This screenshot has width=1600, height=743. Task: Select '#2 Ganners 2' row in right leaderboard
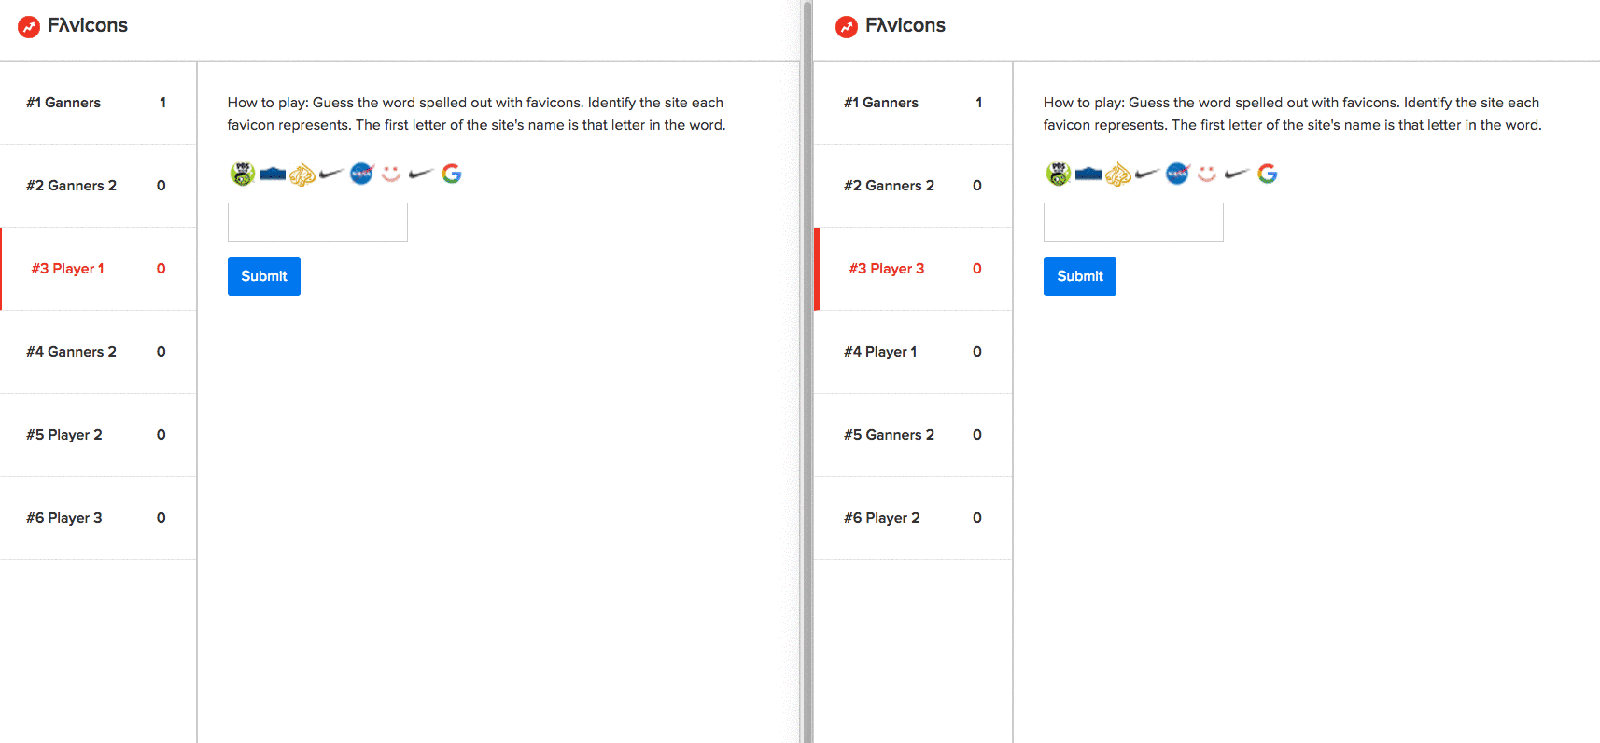click(914, 186)
